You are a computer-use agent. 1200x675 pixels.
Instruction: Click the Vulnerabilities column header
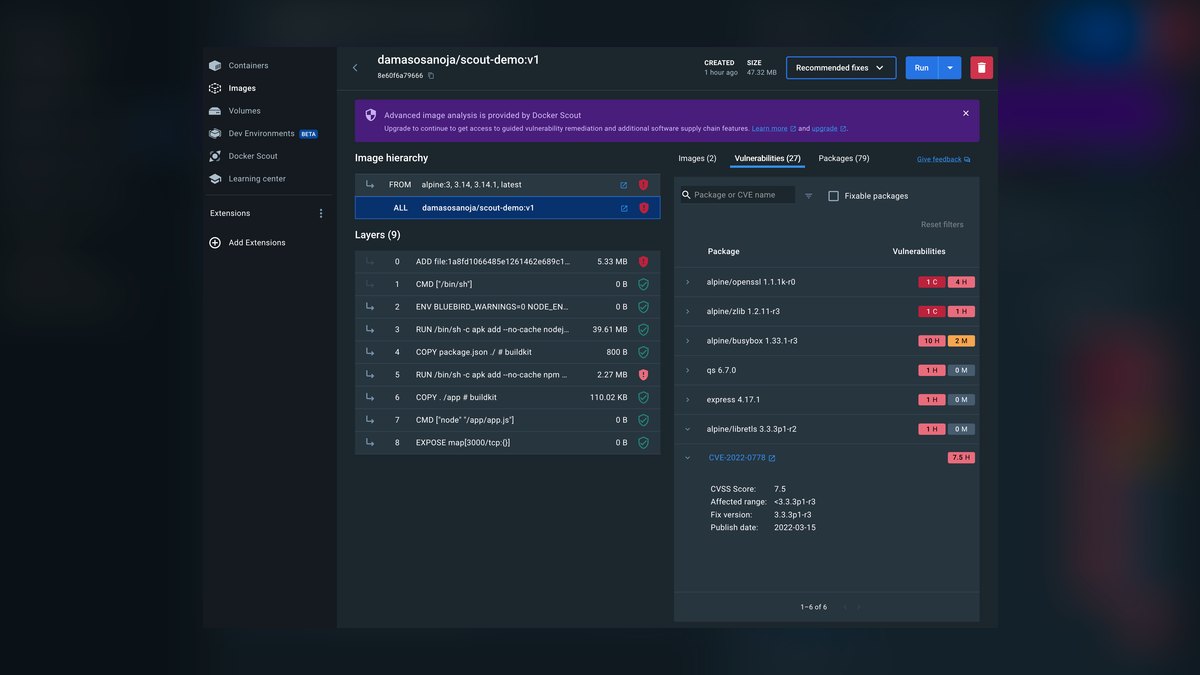tap(919, 252)
